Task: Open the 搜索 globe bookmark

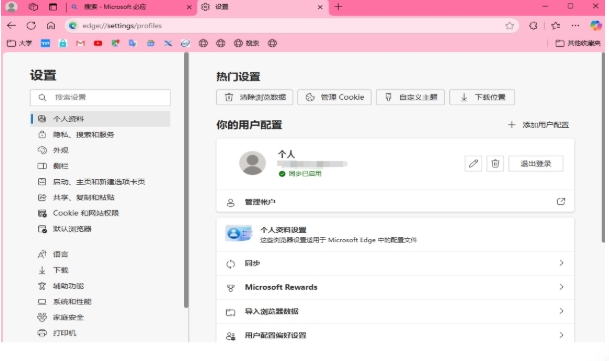Action: tap(246, 43)
